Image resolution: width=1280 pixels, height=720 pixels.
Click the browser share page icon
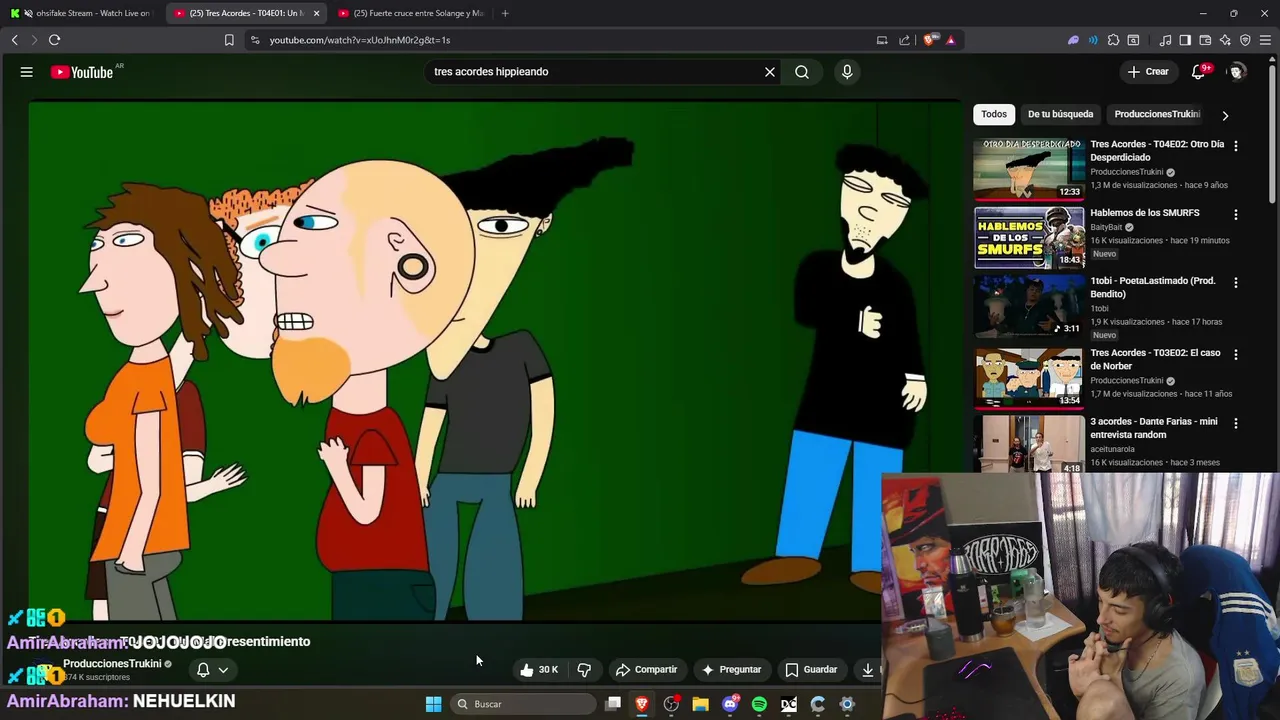coord(905,40)
